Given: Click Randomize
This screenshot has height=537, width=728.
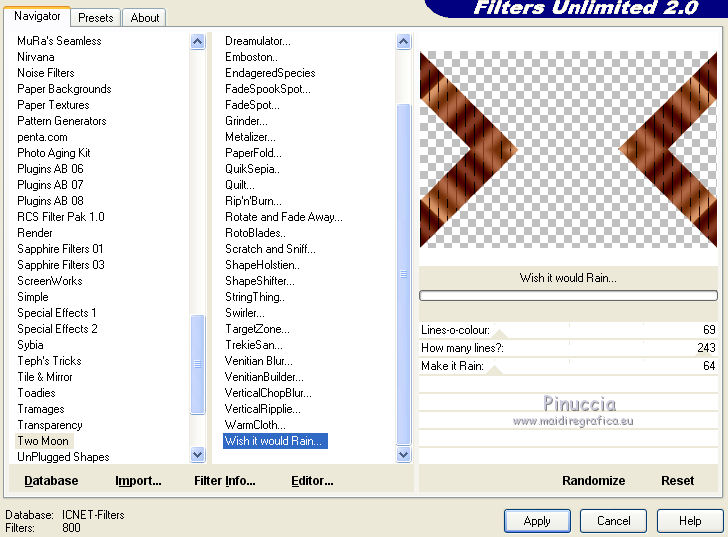Looking at the screenshot, I should pyautogui.click(x=593, y=480).
